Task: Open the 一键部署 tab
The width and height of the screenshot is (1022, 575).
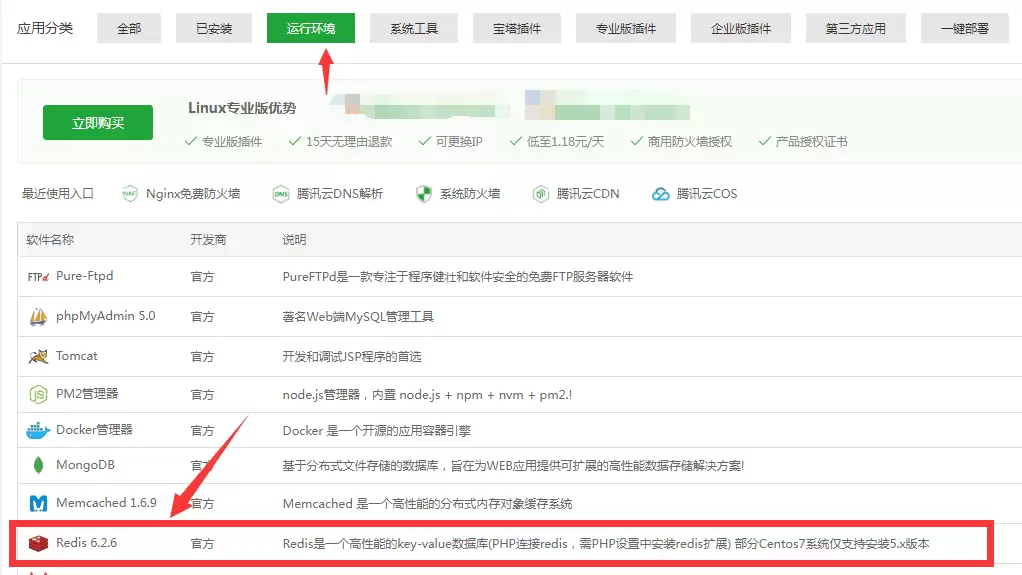Action: [x=965, y=28]
